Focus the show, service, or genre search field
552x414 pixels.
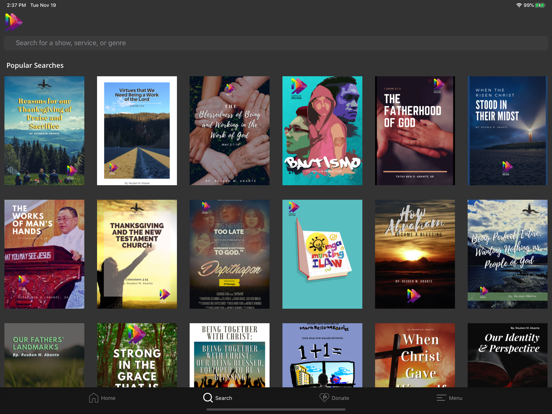(x=276, y=43)
